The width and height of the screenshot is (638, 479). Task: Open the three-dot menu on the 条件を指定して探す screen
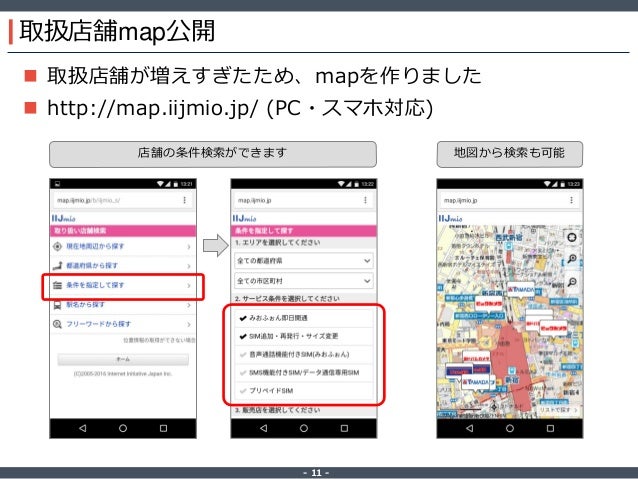[365, 200]
